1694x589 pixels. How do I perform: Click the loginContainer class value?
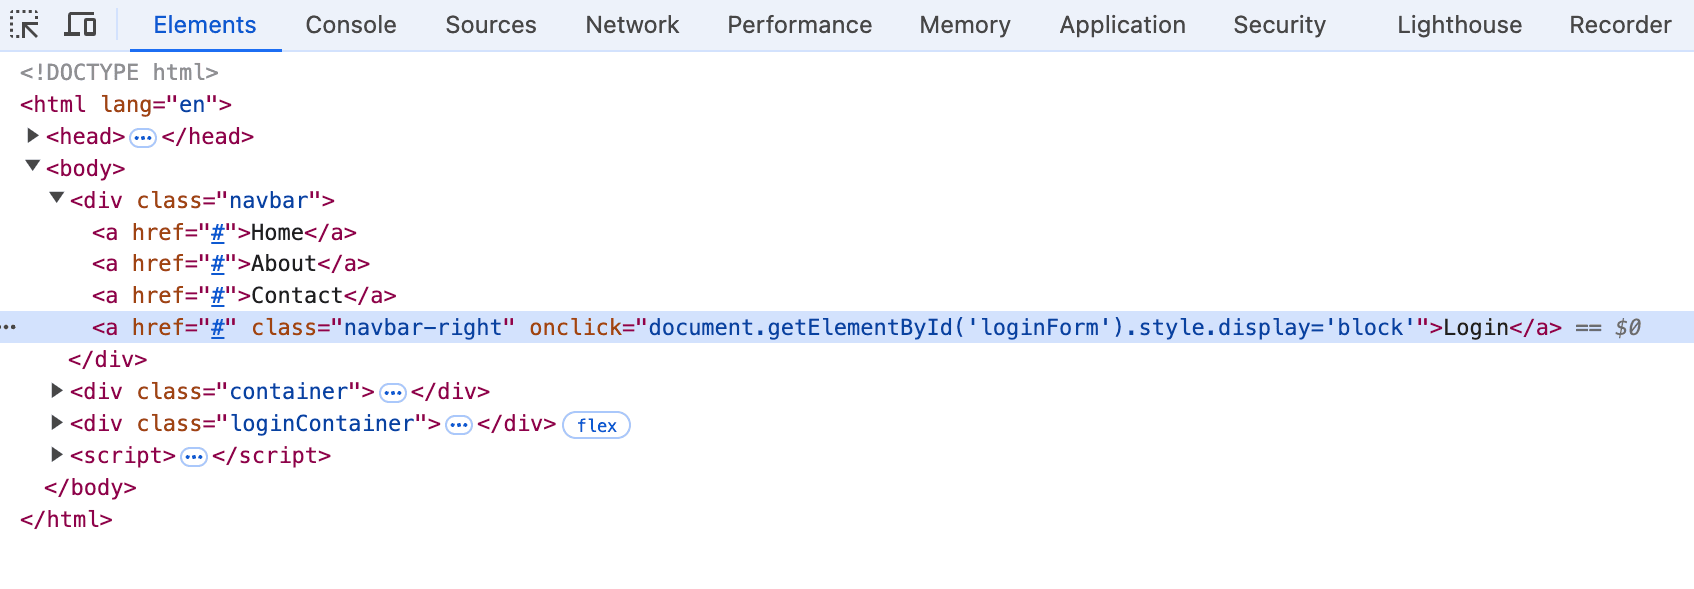click(x=322, y=424)
